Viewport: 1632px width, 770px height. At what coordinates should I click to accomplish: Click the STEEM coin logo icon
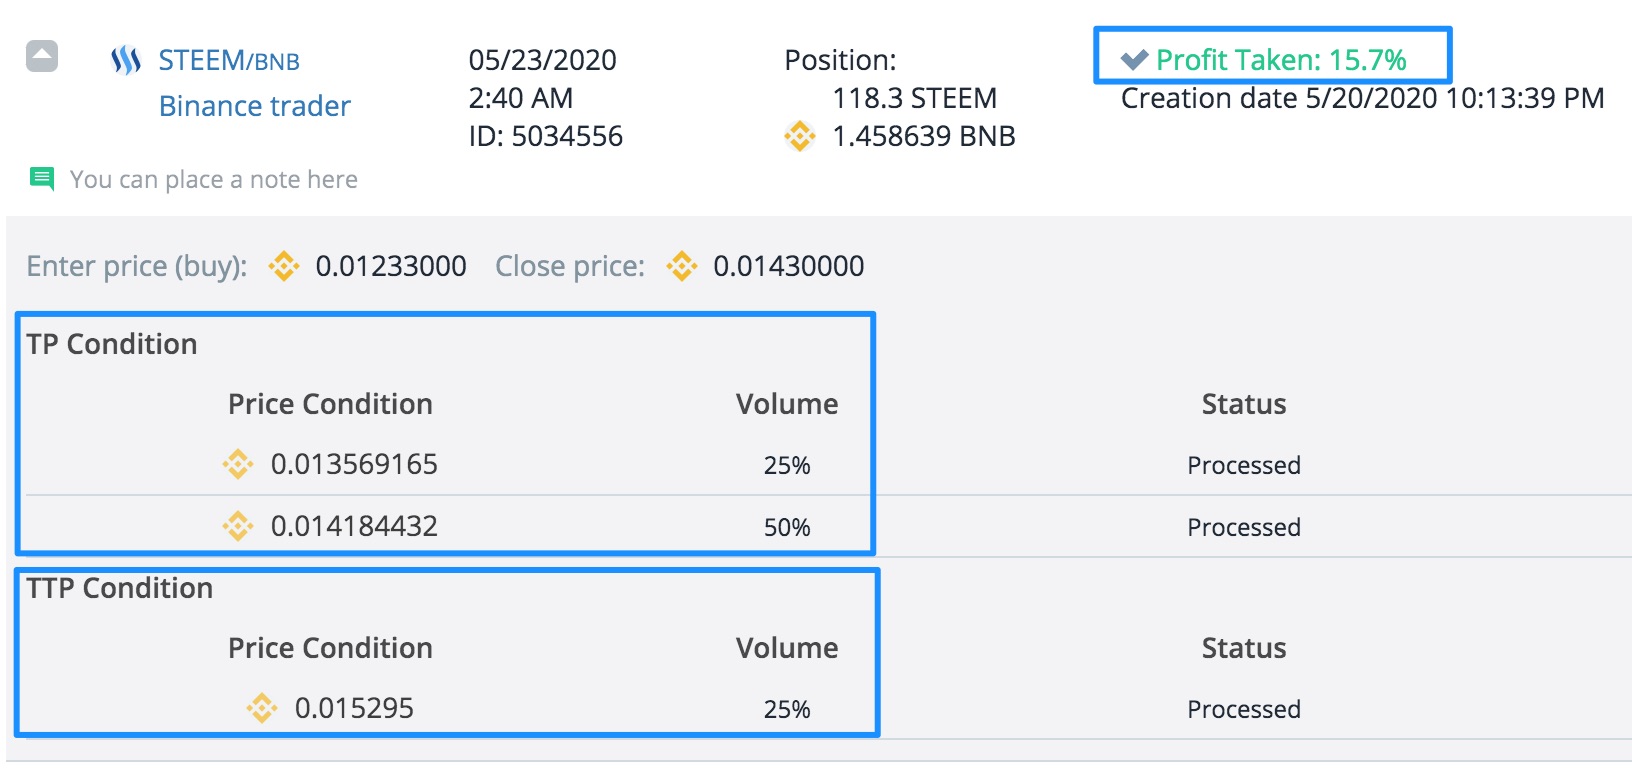coord(126,61)
